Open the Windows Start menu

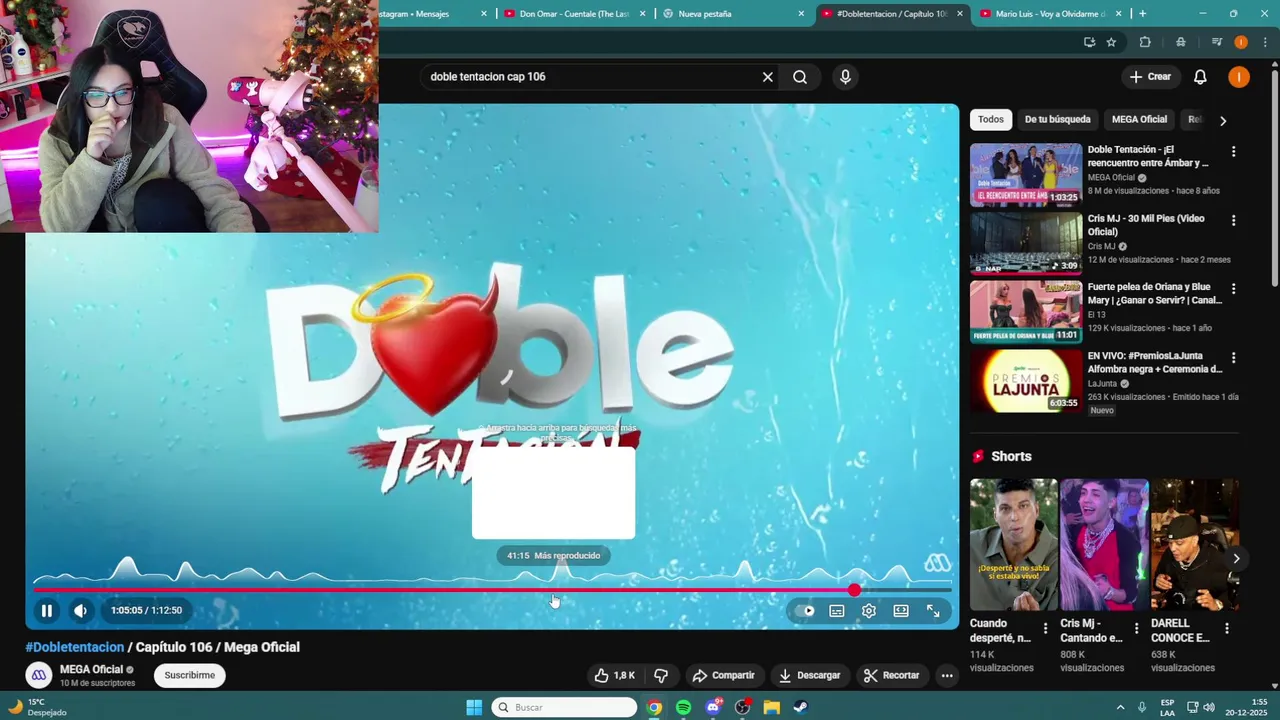pyautogui.click(x=474, y=707)
